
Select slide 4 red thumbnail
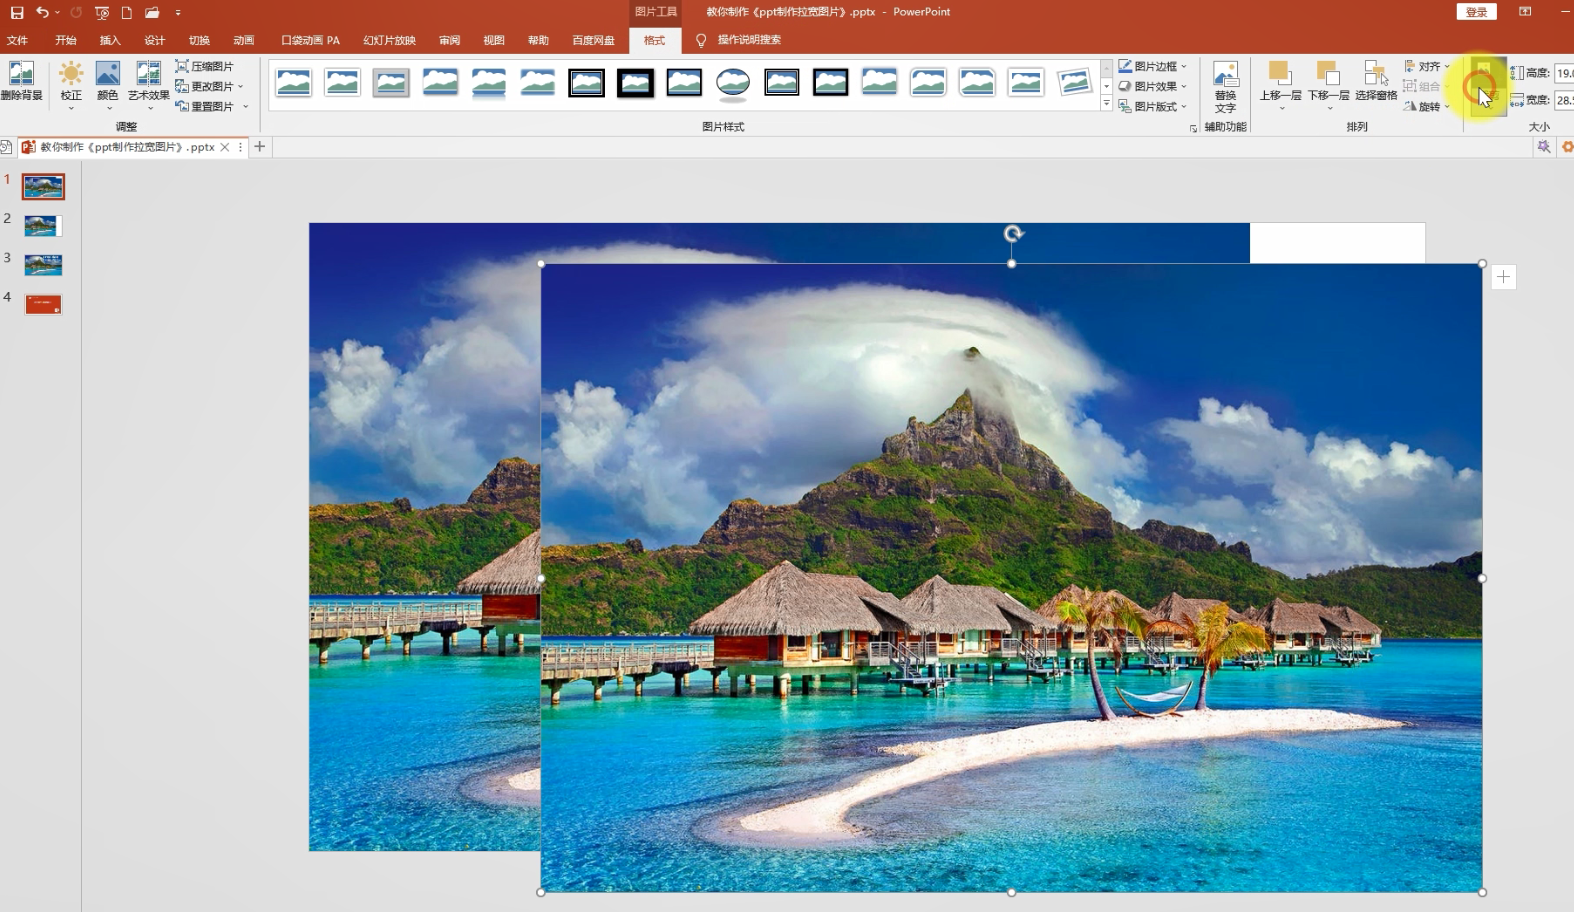[x=43, y=304]
